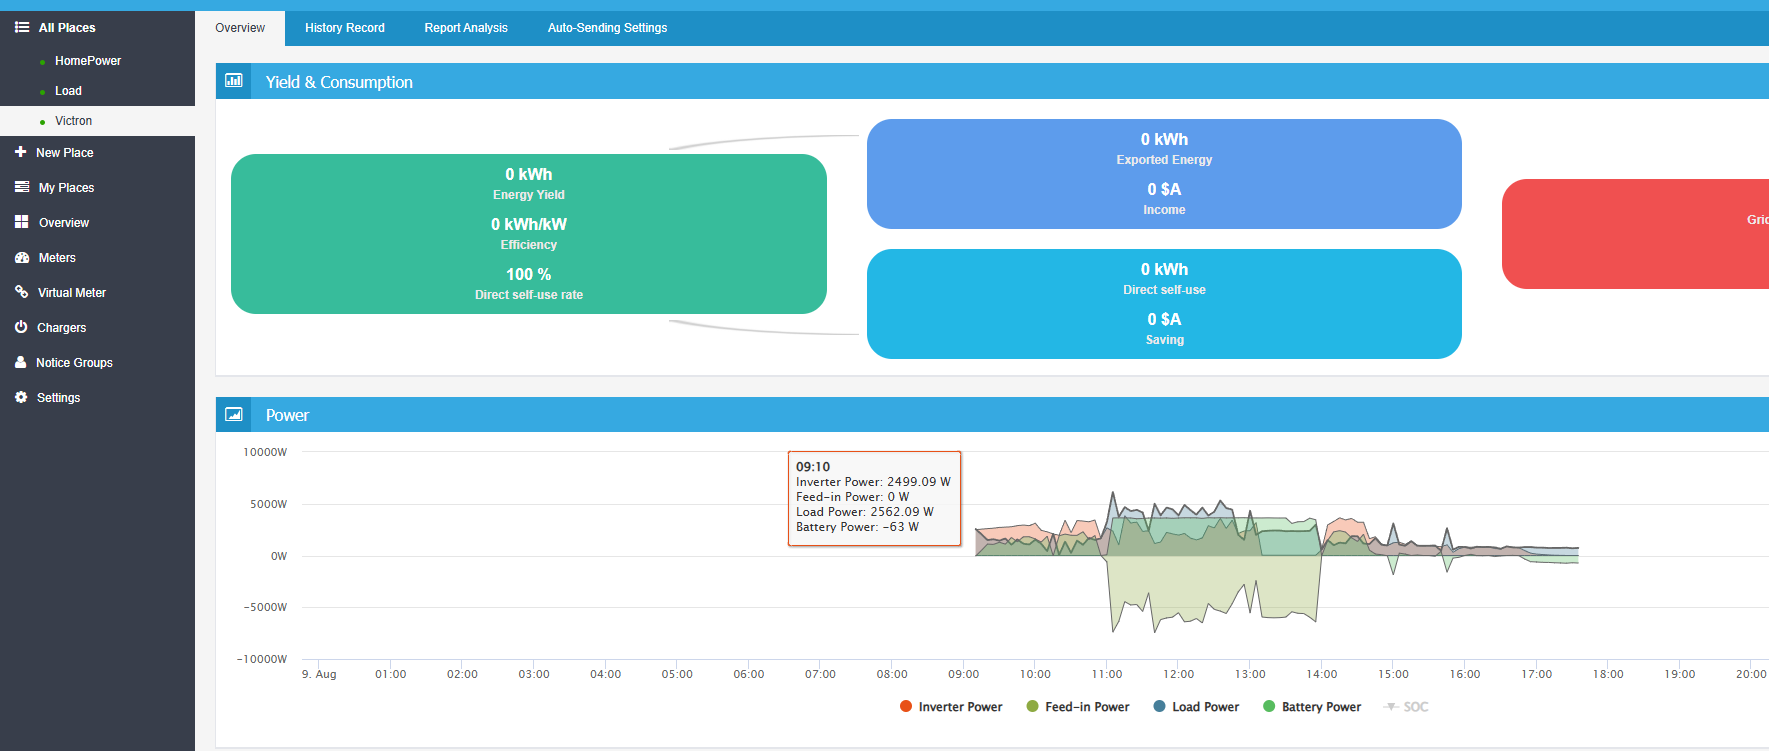
Task: Switch to Report Analysis tab
Action: (466, 28)
